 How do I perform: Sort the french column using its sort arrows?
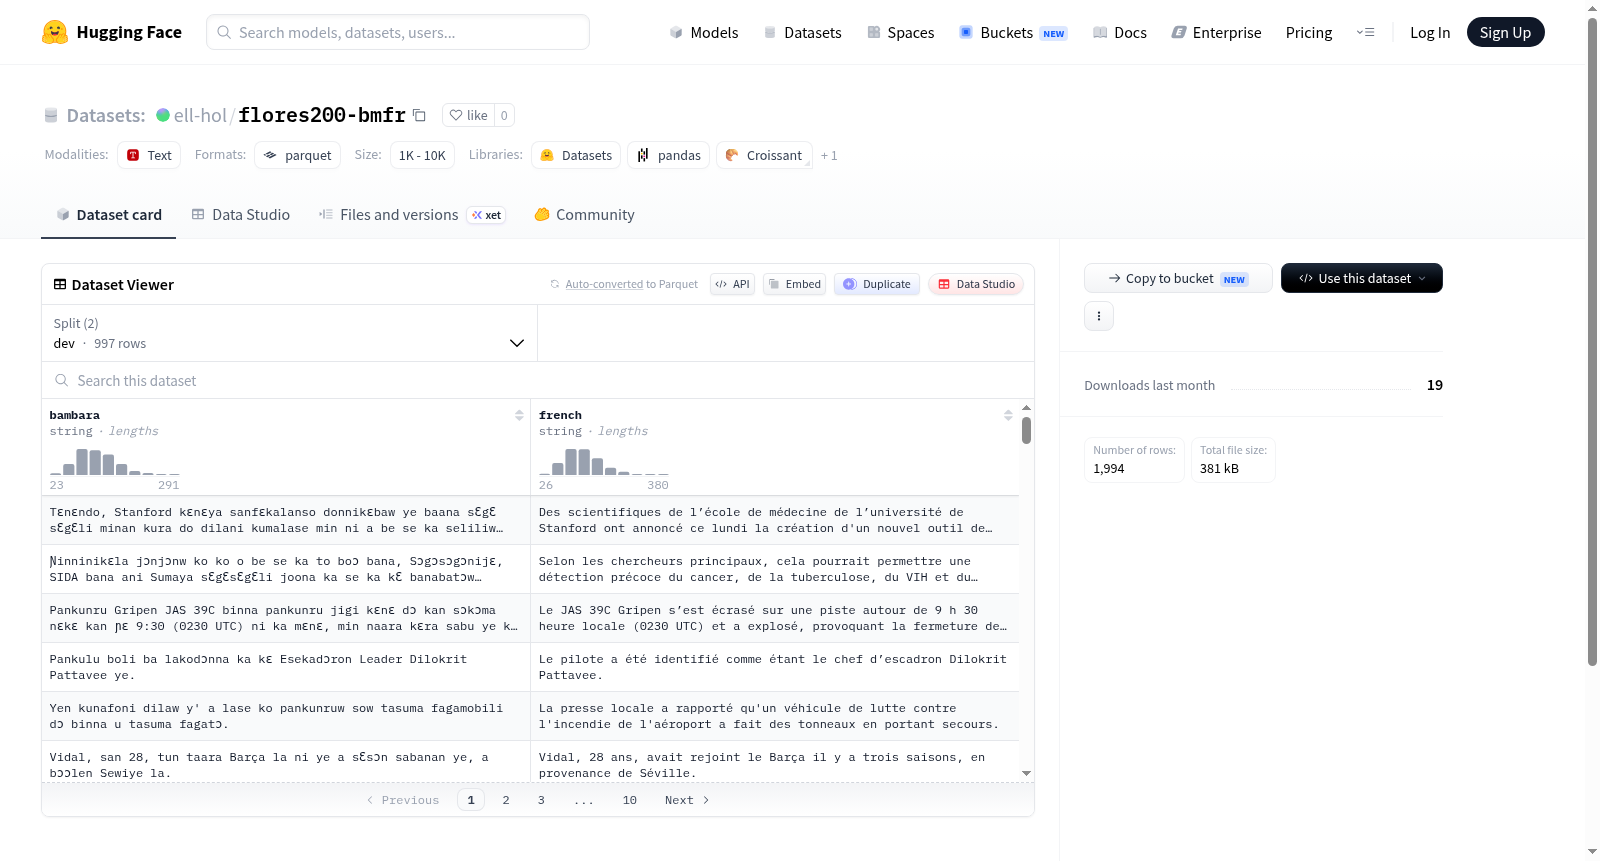[1008, 415]
